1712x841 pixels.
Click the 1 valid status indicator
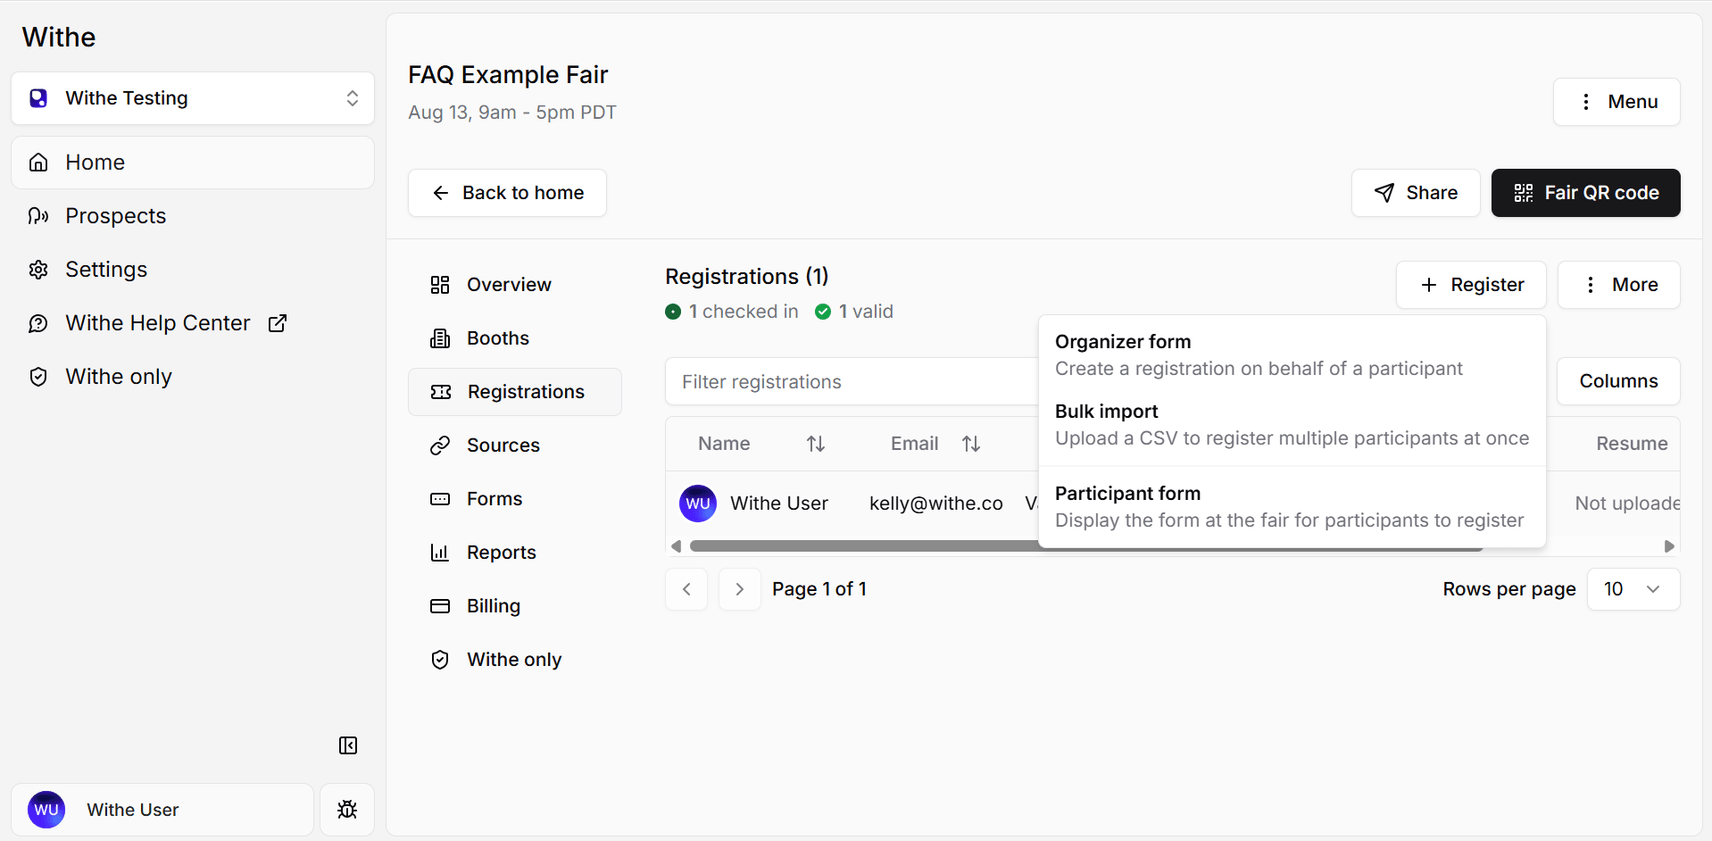tap(854, 312)
